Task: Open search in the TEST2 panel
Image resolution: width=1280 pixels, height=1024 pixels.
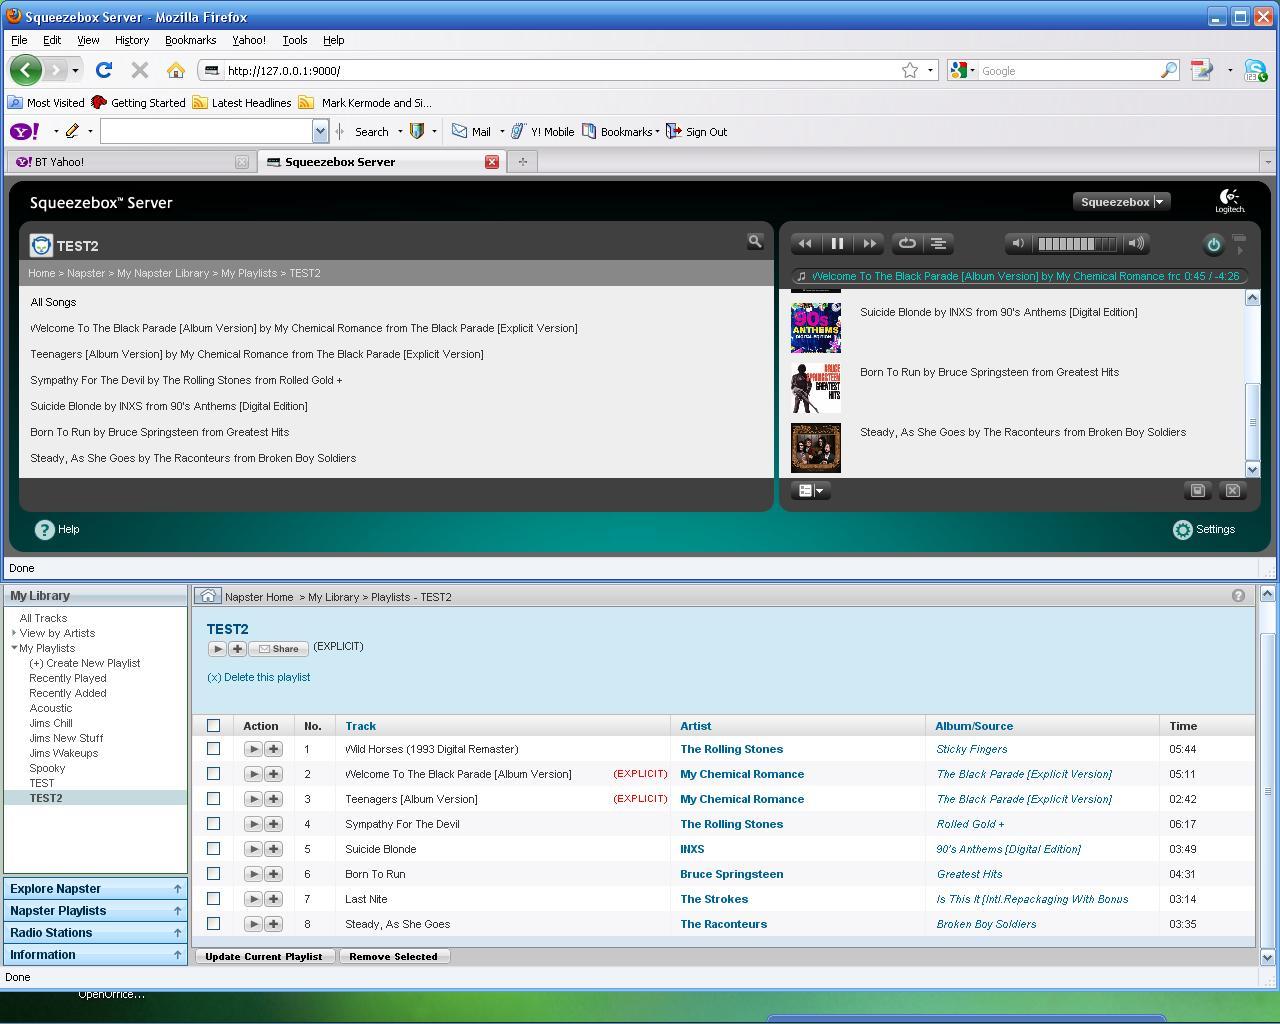Action: (755, 241)
